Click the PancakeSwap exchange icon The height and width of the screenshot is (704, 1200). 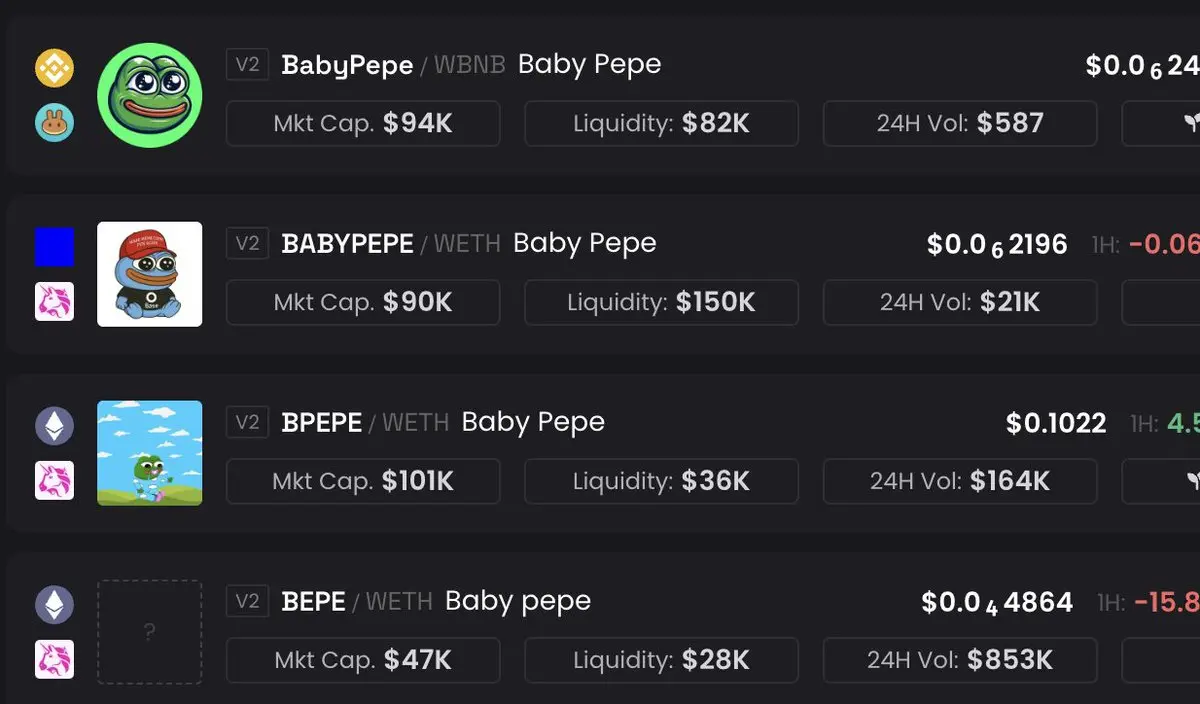[55, 123]
